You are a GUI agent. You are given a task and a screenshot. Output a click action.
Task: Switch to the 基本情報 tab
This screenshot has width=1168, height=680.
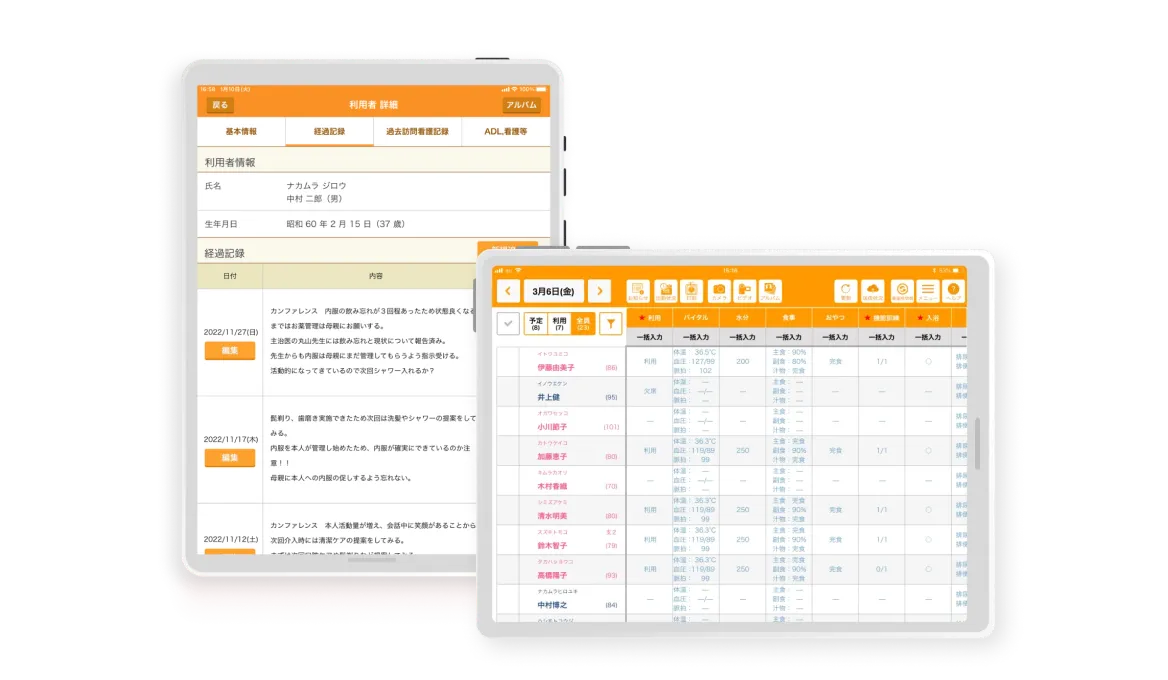[241, 131]
